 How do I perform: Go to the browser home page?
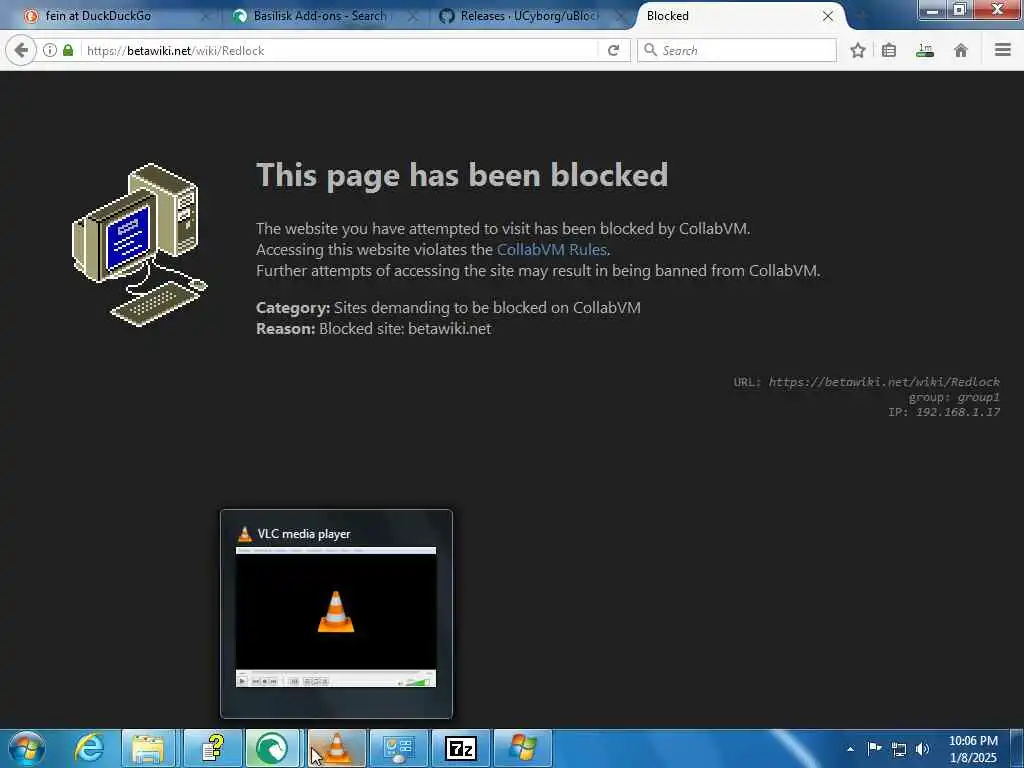pyautogui.click(x=961, y=50)
